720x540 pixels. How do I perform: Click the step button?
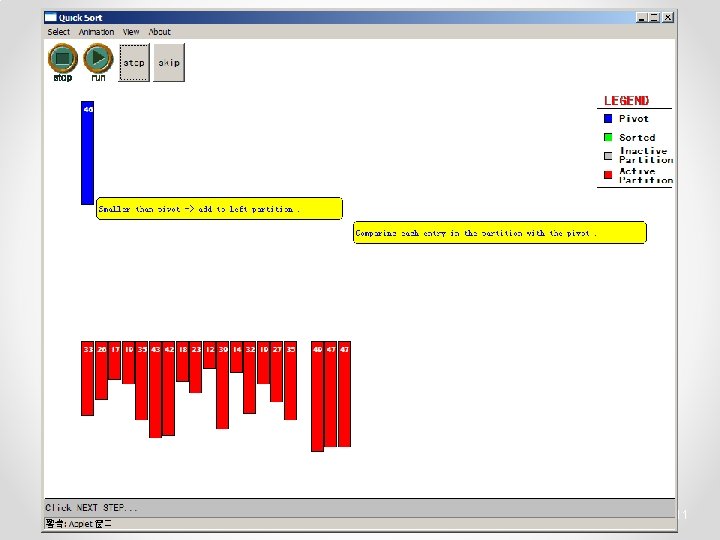click(x=134, y=63)
